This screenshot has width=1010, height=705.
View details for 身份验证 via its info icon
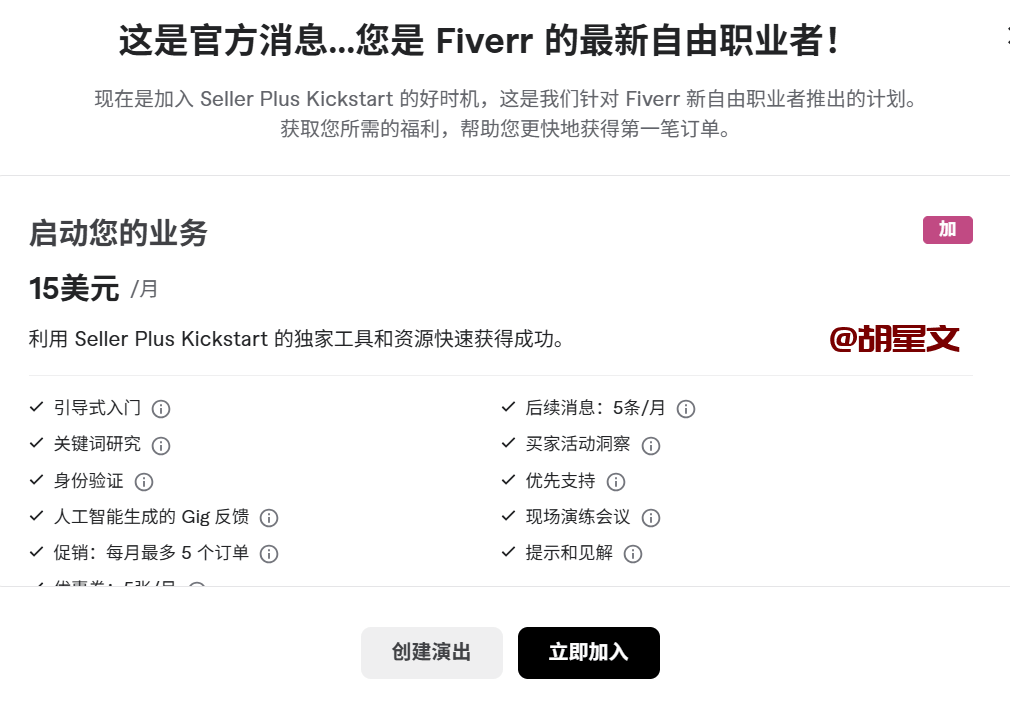coord(144,481)
